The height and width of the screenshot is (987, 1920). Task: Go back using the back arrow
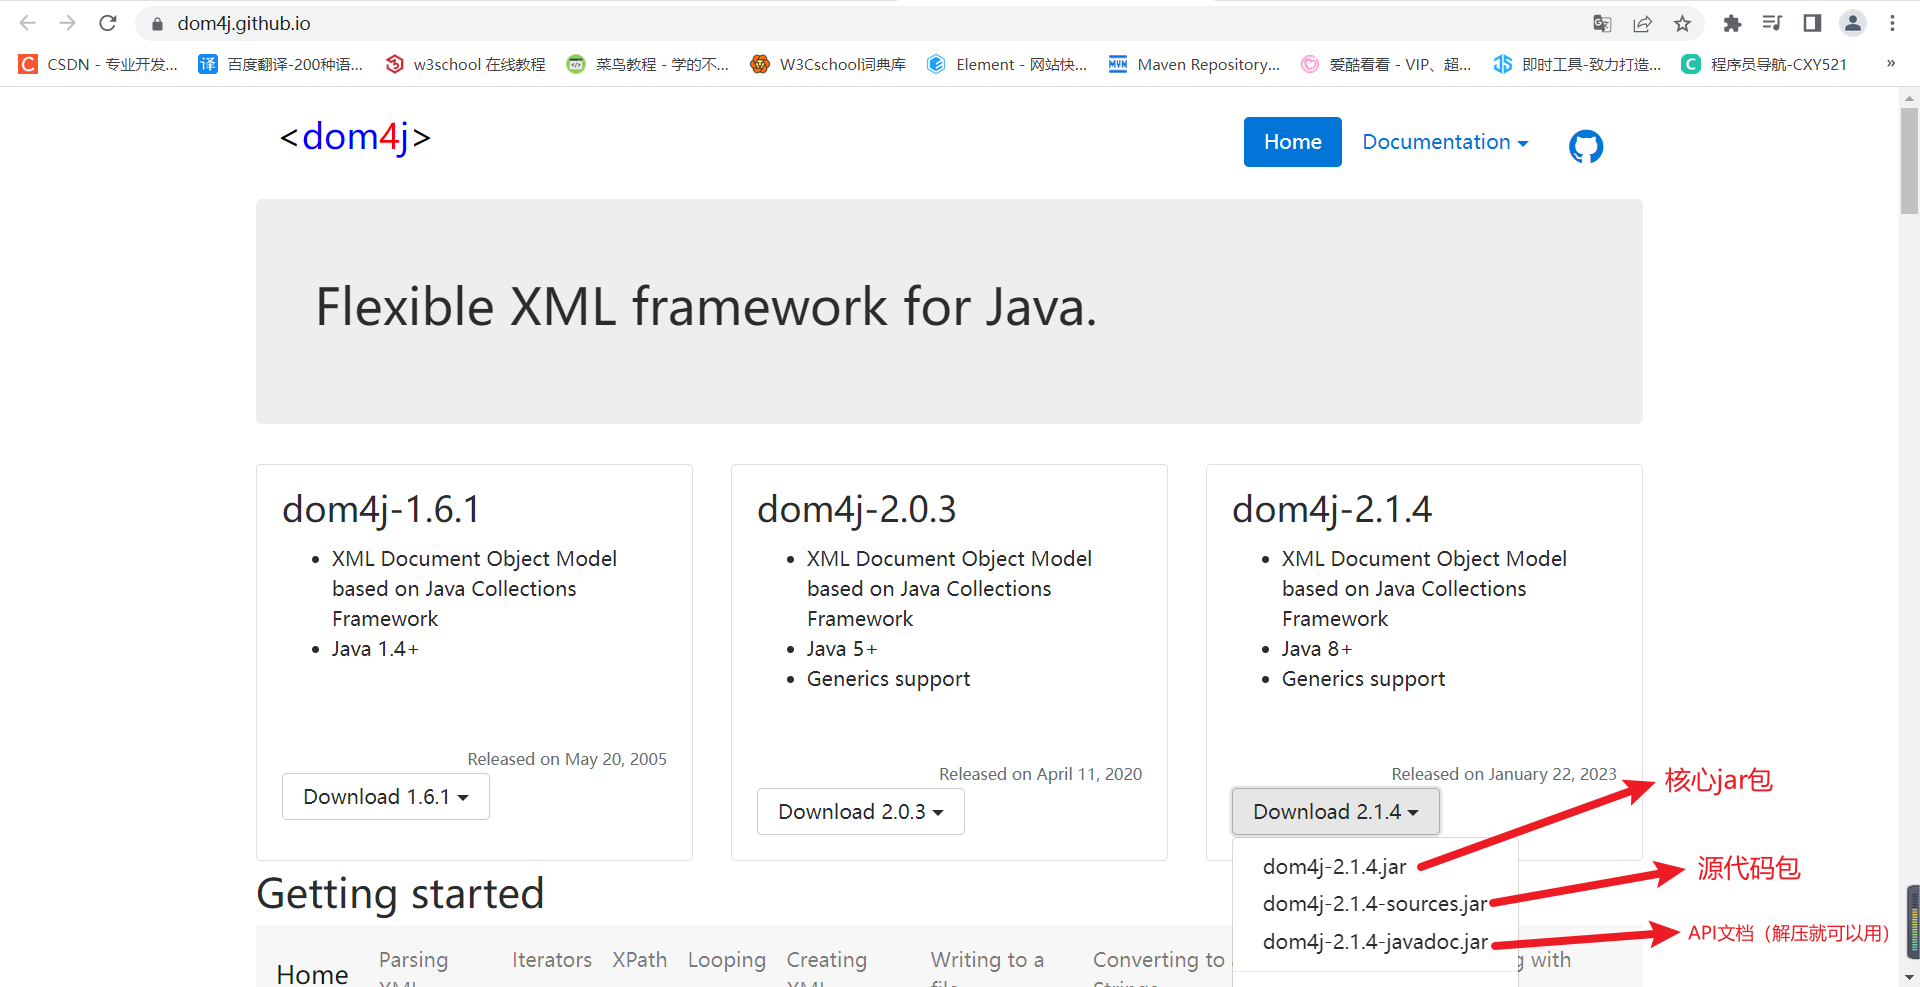click(x=28, y=23)
